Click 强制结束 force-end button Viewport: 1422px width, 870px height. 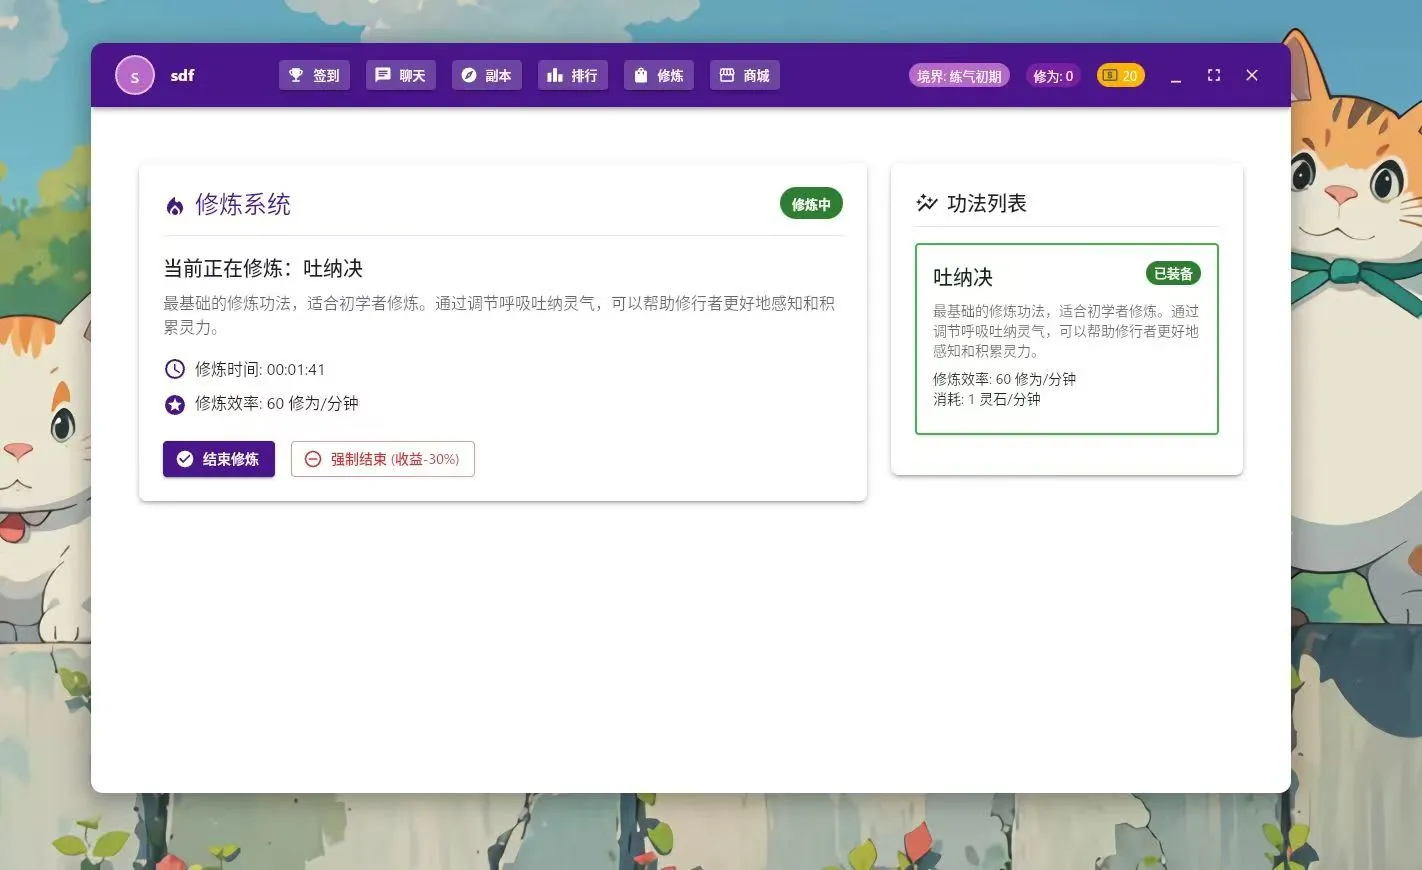(x=382, y=459)
